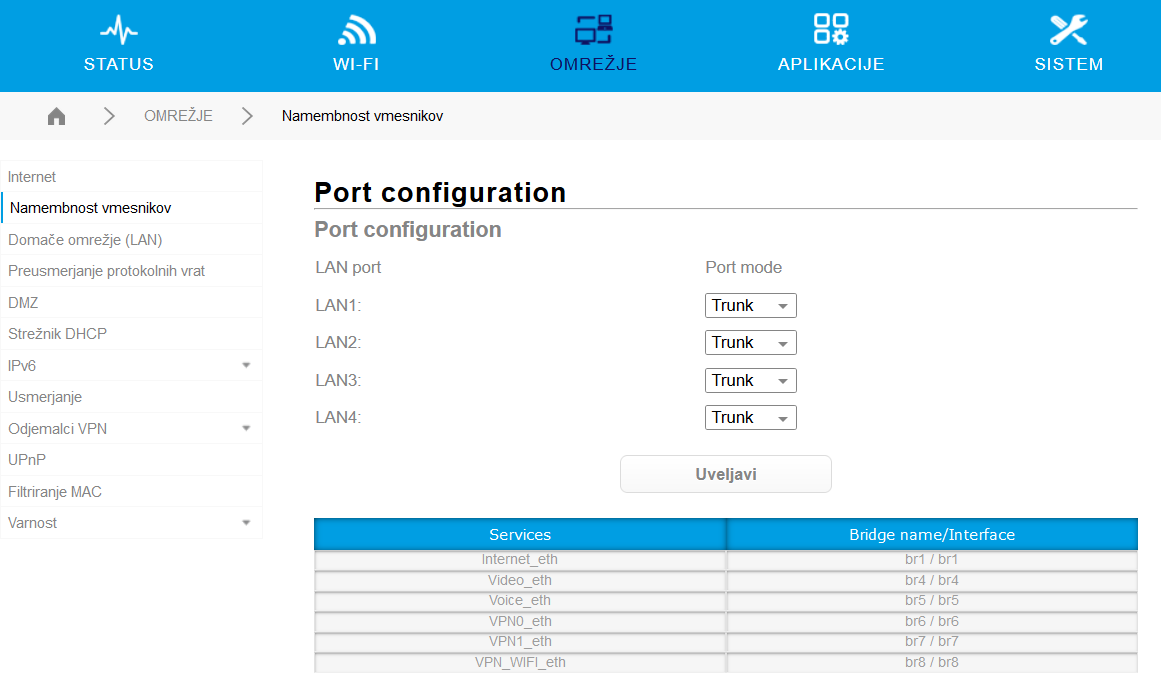Select the Omrežje network devices icon
The image size is (1161, 673).
pos(593,30)
